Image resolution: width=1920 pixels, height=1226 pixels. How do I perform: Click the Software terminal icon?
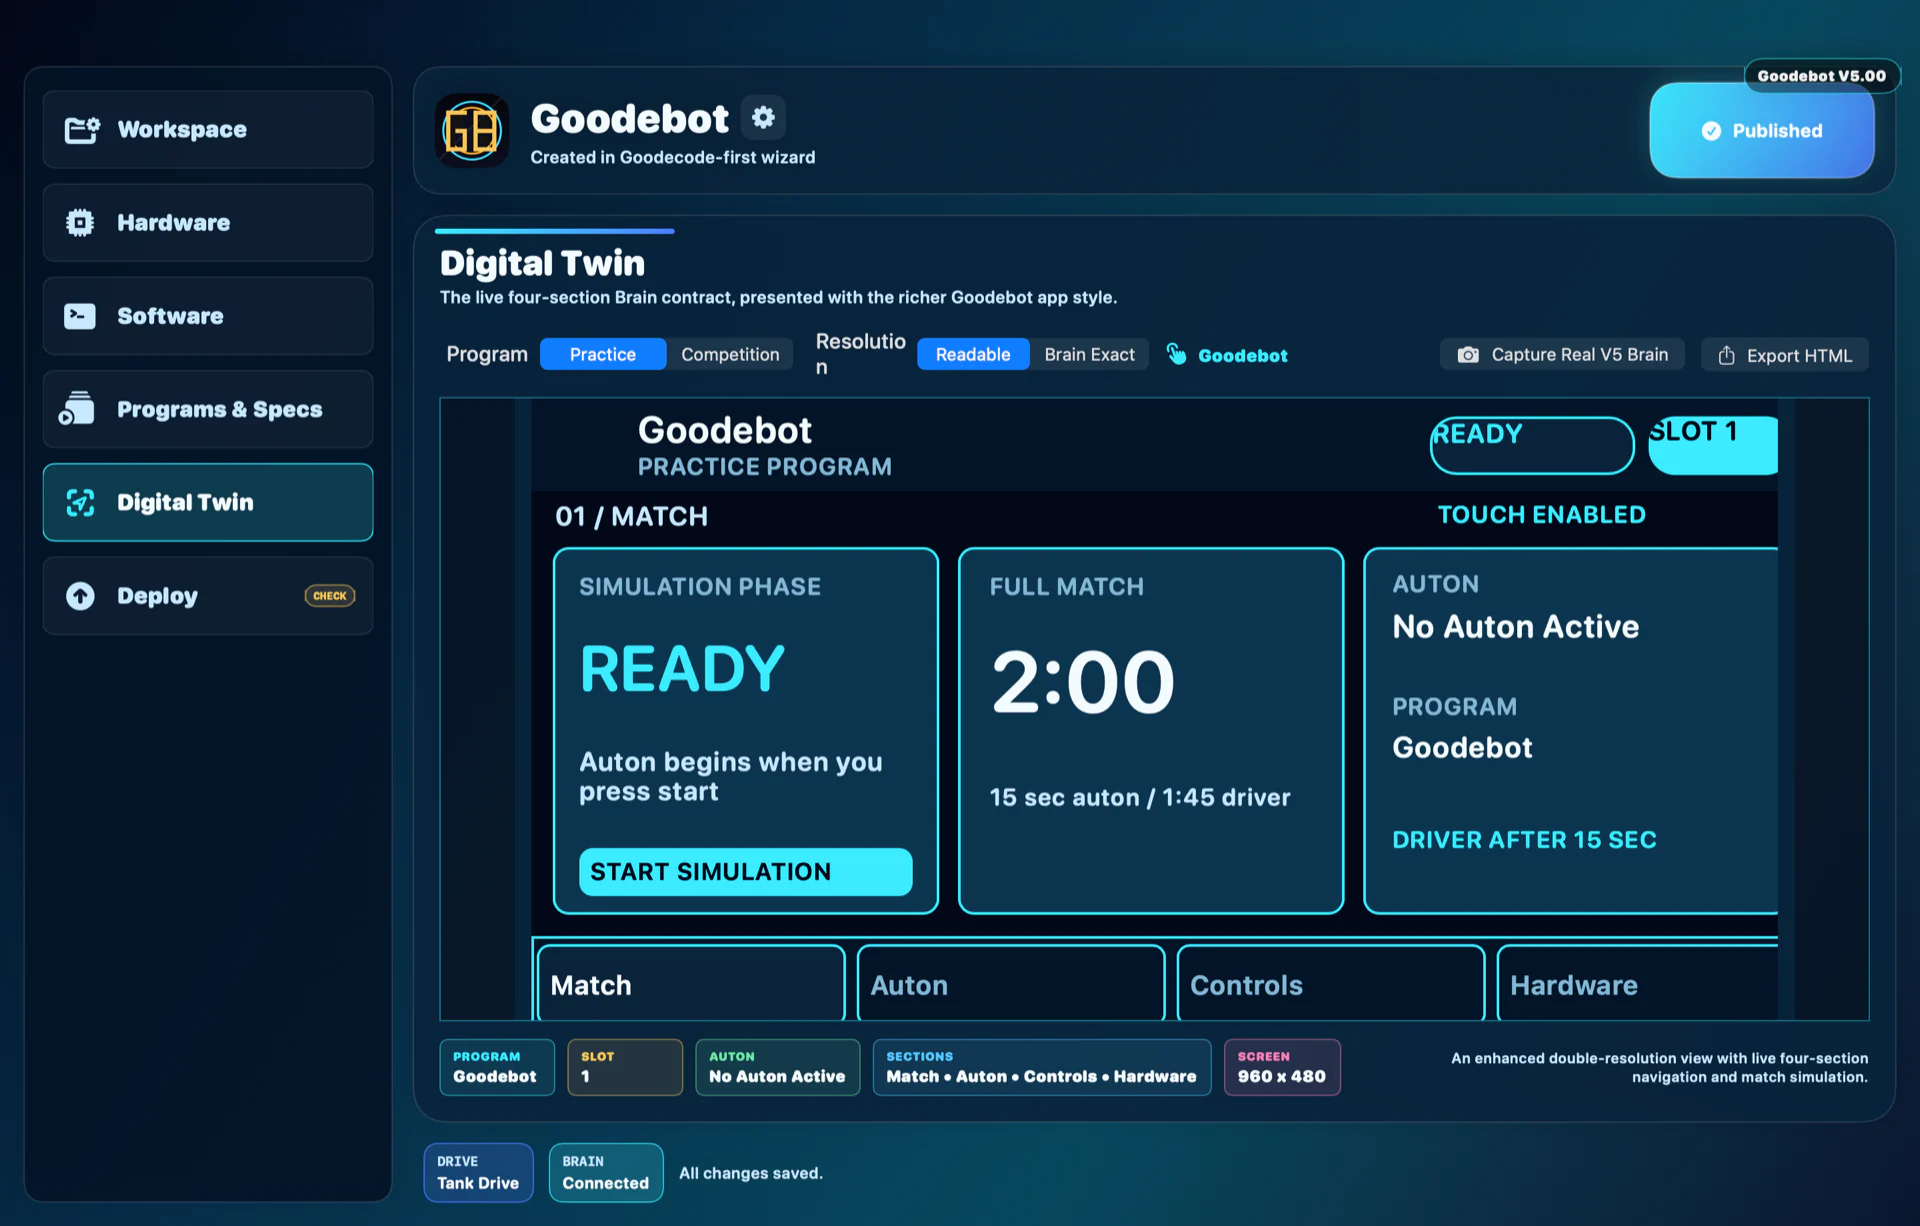(x=80, y=316)
